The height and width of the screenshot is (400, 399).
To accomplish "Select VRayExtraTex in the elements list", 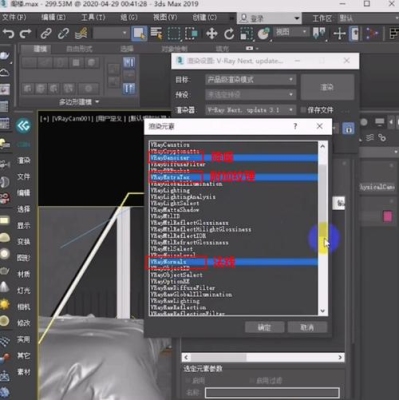I will (x=233, y=177).
